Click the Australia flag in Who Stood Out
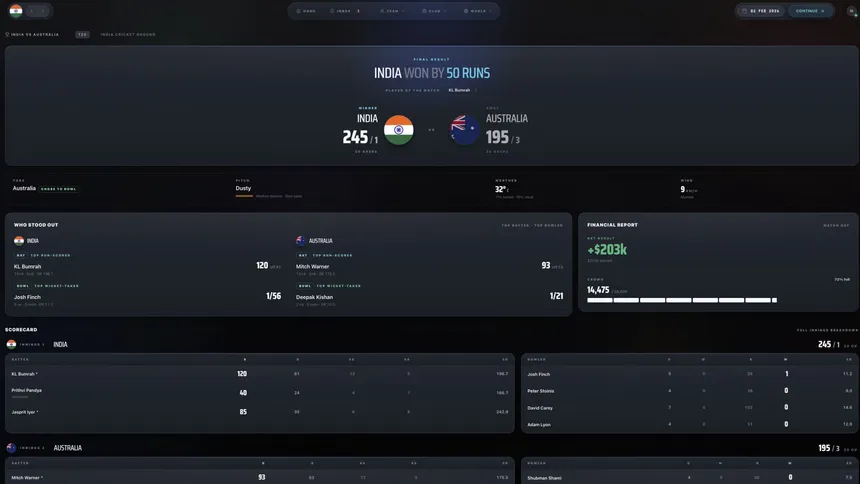Screen dimensions: 860x484 [x=301, y=240]
